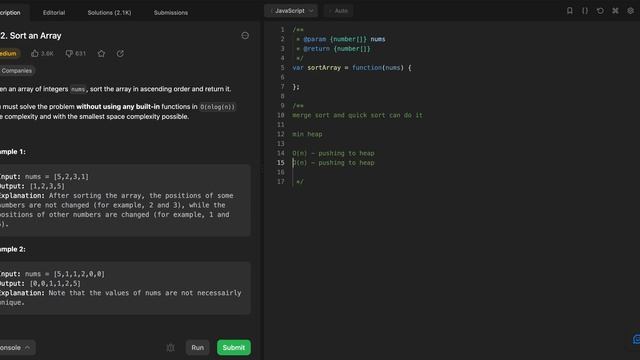This screenshot has height=360, width=640.
Task: Click the thumbs down dislike icon
Action: 69,53
